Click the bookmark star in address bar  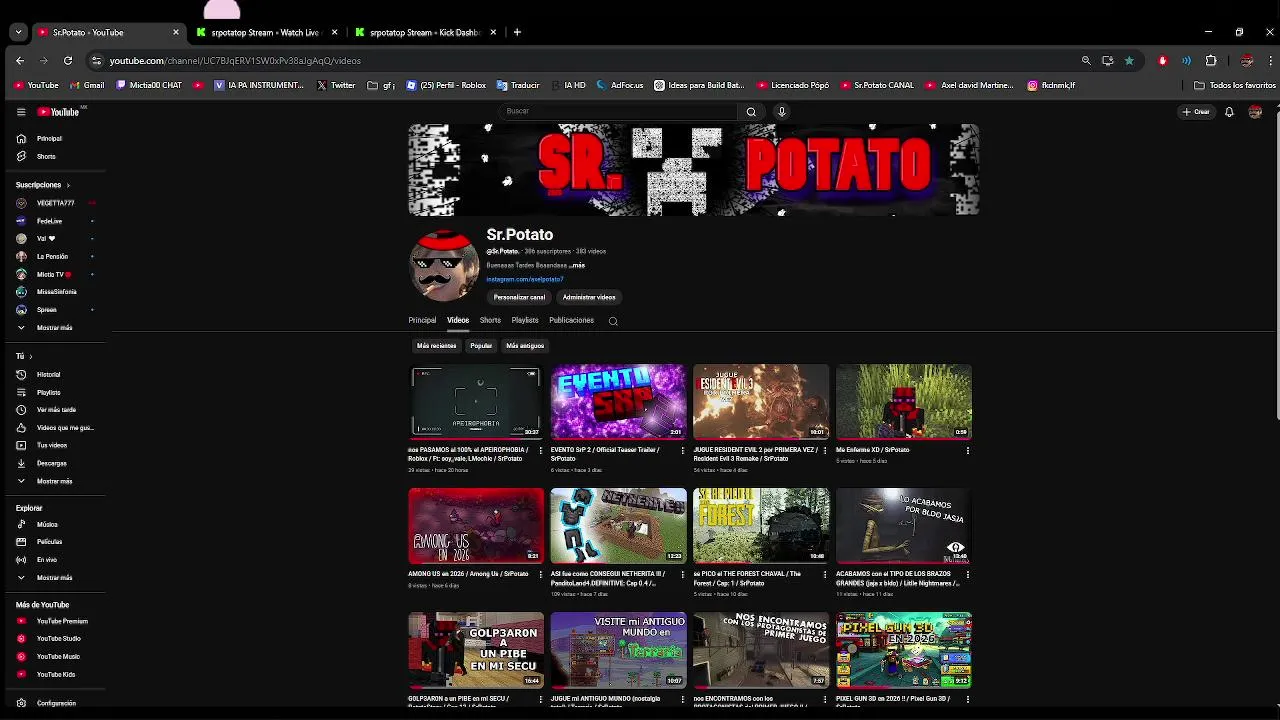[x=1129, y=60]
